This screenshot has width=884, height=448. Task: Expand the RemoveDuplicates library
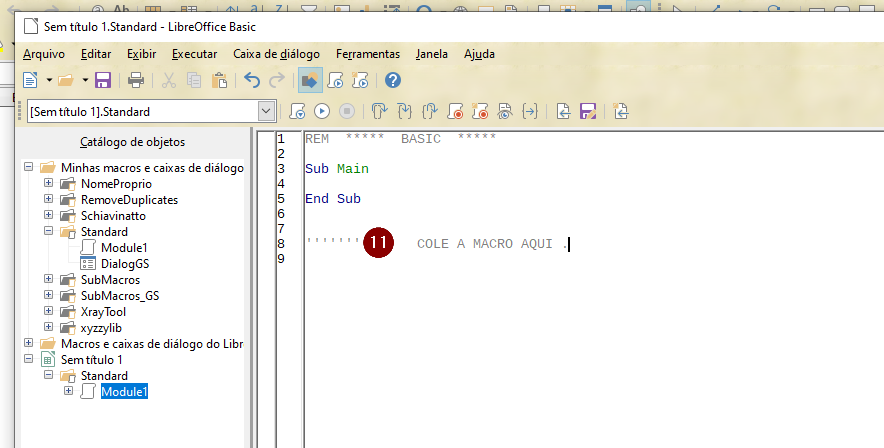click(48, 198)
